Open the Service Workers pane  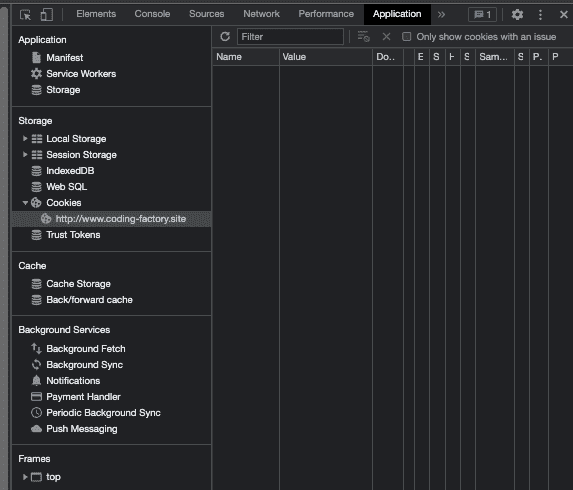pyautogui.click(x=81, y=74)
